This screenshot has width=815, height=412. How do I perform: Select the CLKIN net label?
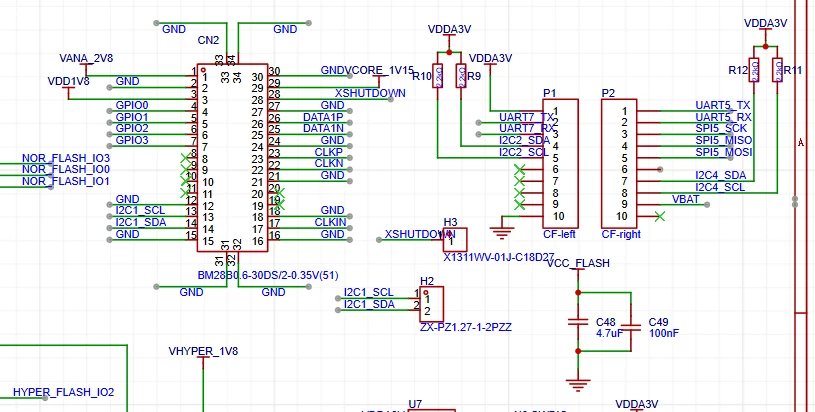tap(330, 222)
